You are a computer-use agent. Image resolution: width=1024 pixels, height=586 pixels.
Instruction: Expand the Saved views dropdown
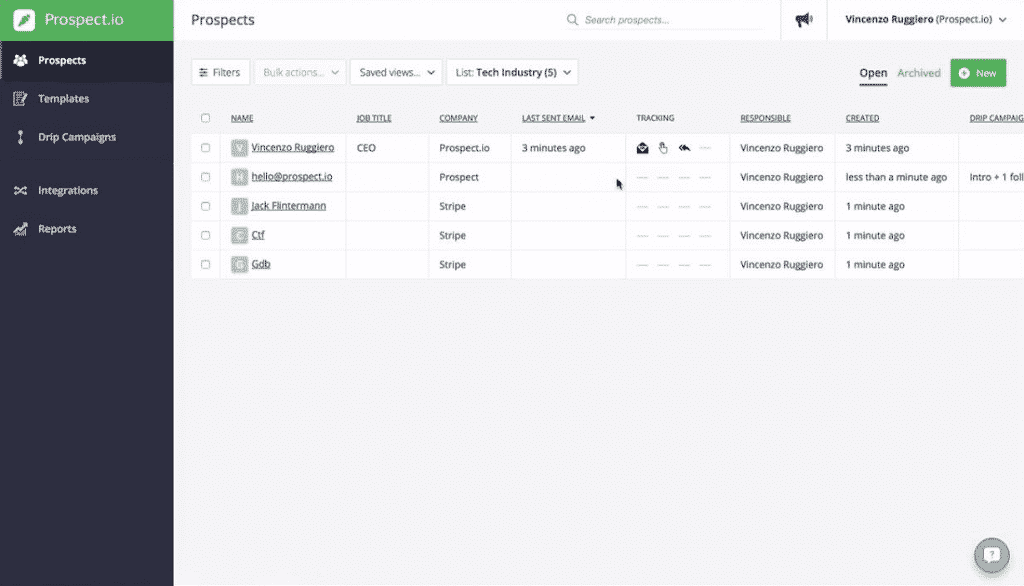[x=398, y=72]
